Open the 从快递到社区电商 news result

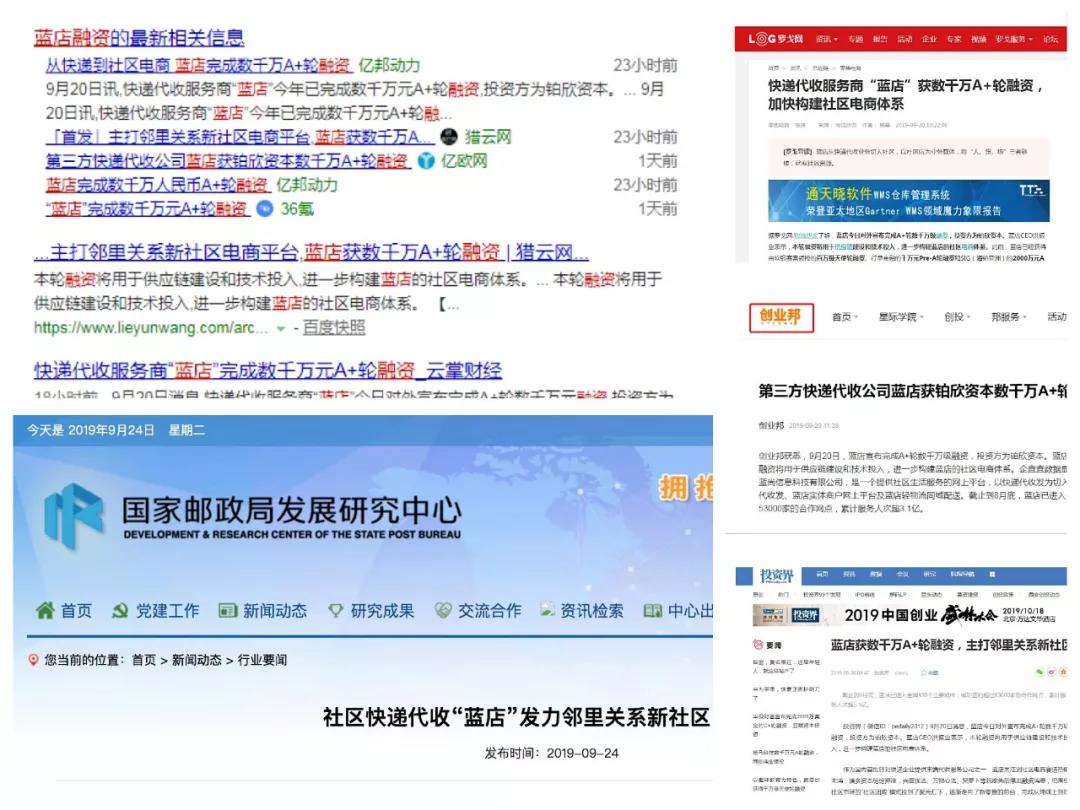tap(198, 65)
